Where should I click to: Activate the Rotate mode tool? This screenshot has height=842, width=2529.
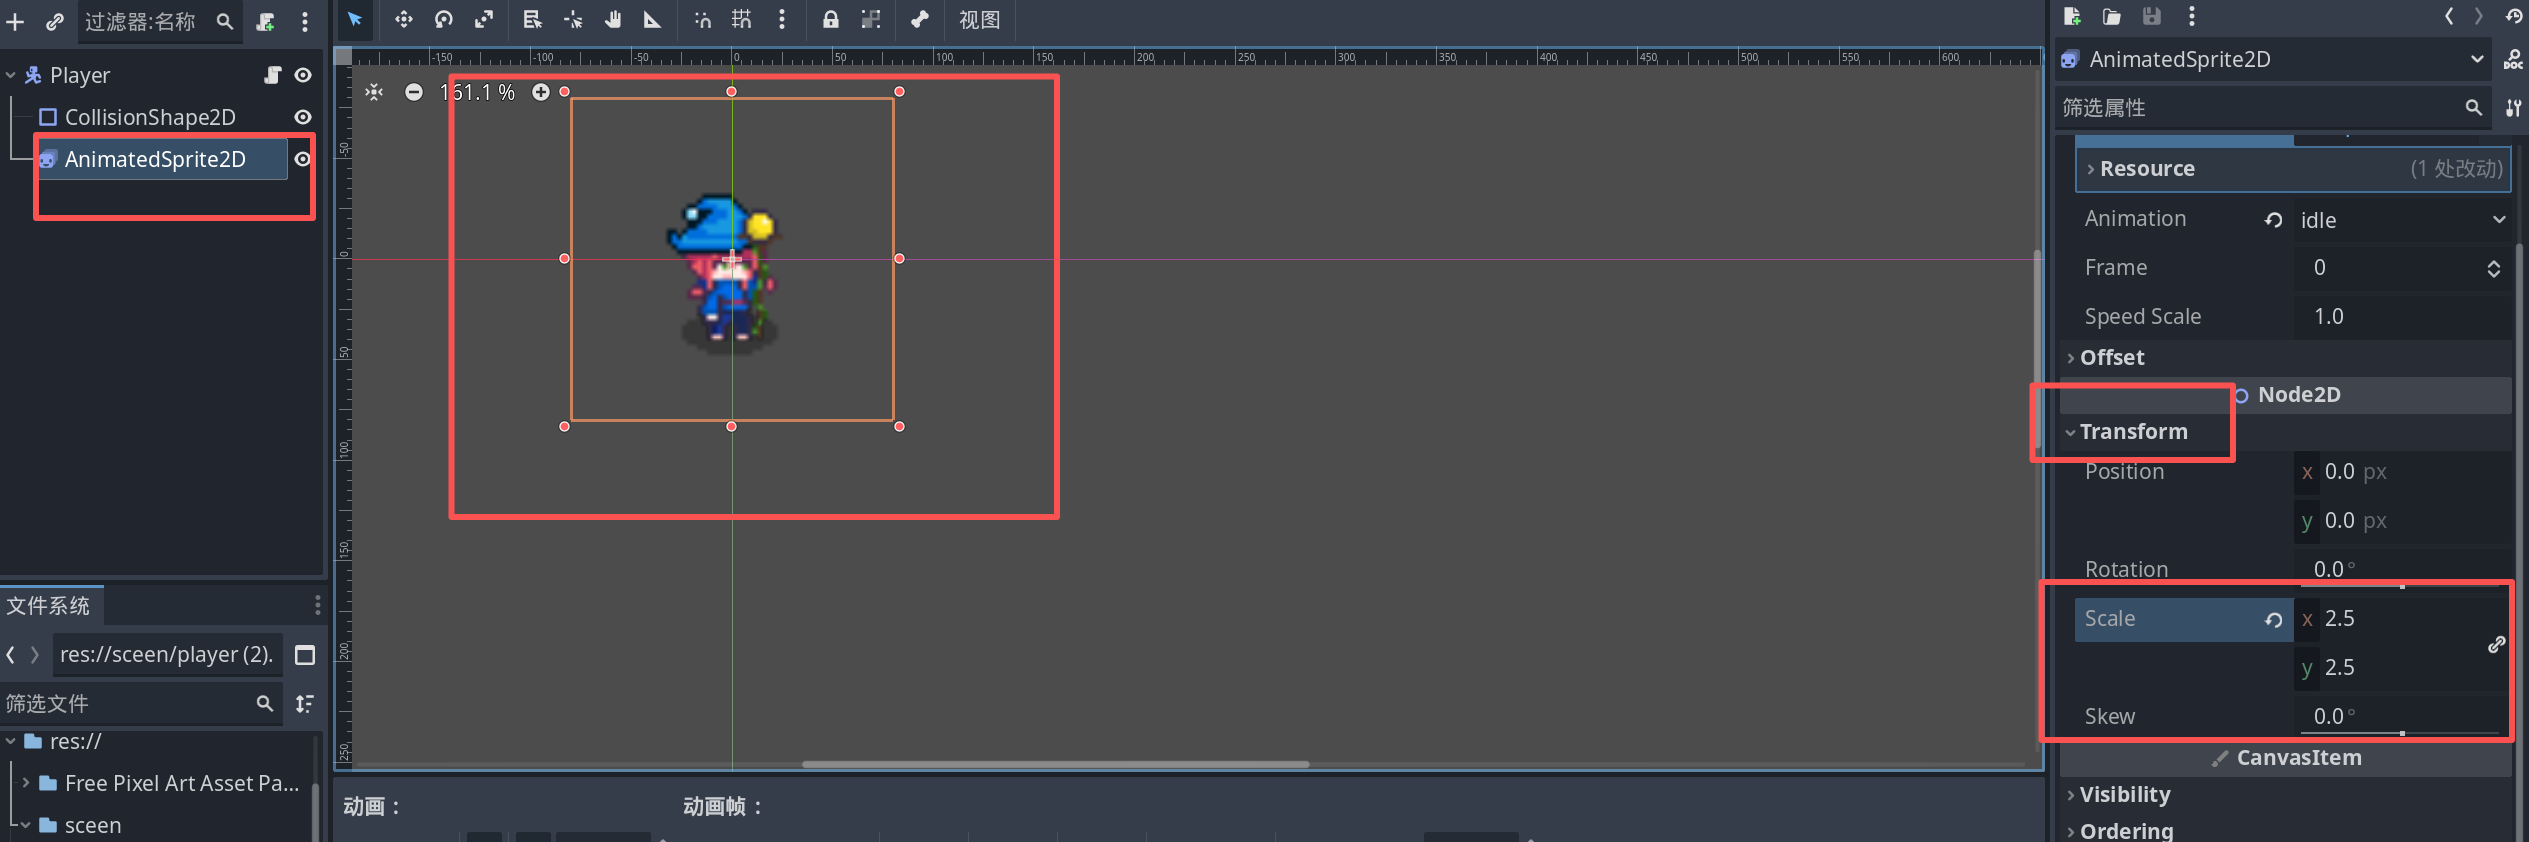tap(443, 19)
